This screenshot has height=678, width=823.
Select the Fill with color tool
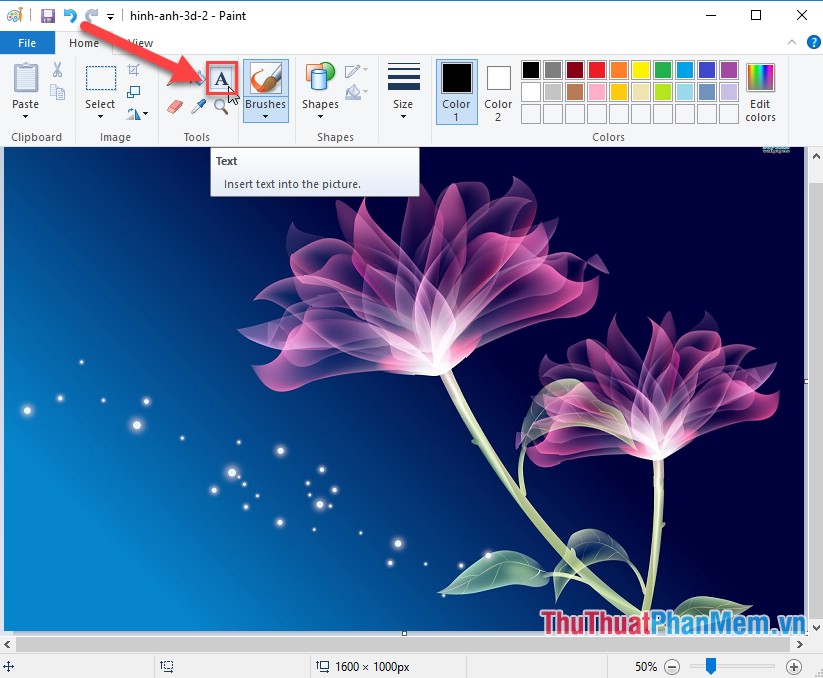pyautogui.click(x=198, y=78)
